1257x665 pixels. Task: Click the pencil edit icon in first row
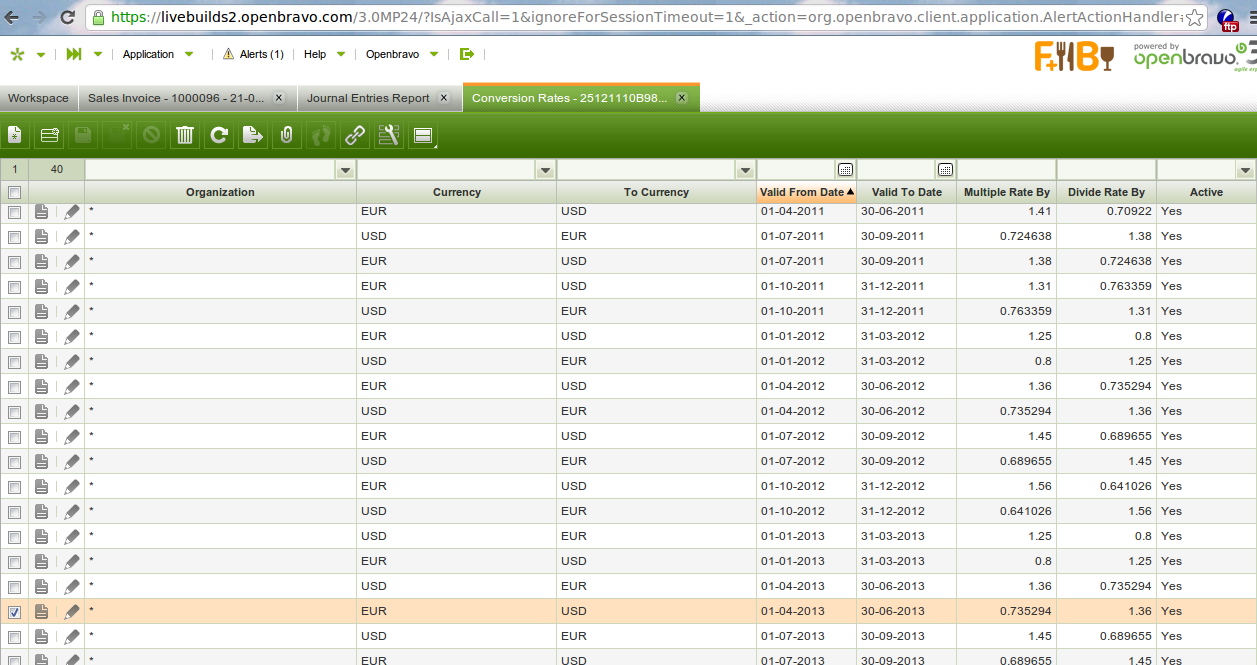point(72,212)
